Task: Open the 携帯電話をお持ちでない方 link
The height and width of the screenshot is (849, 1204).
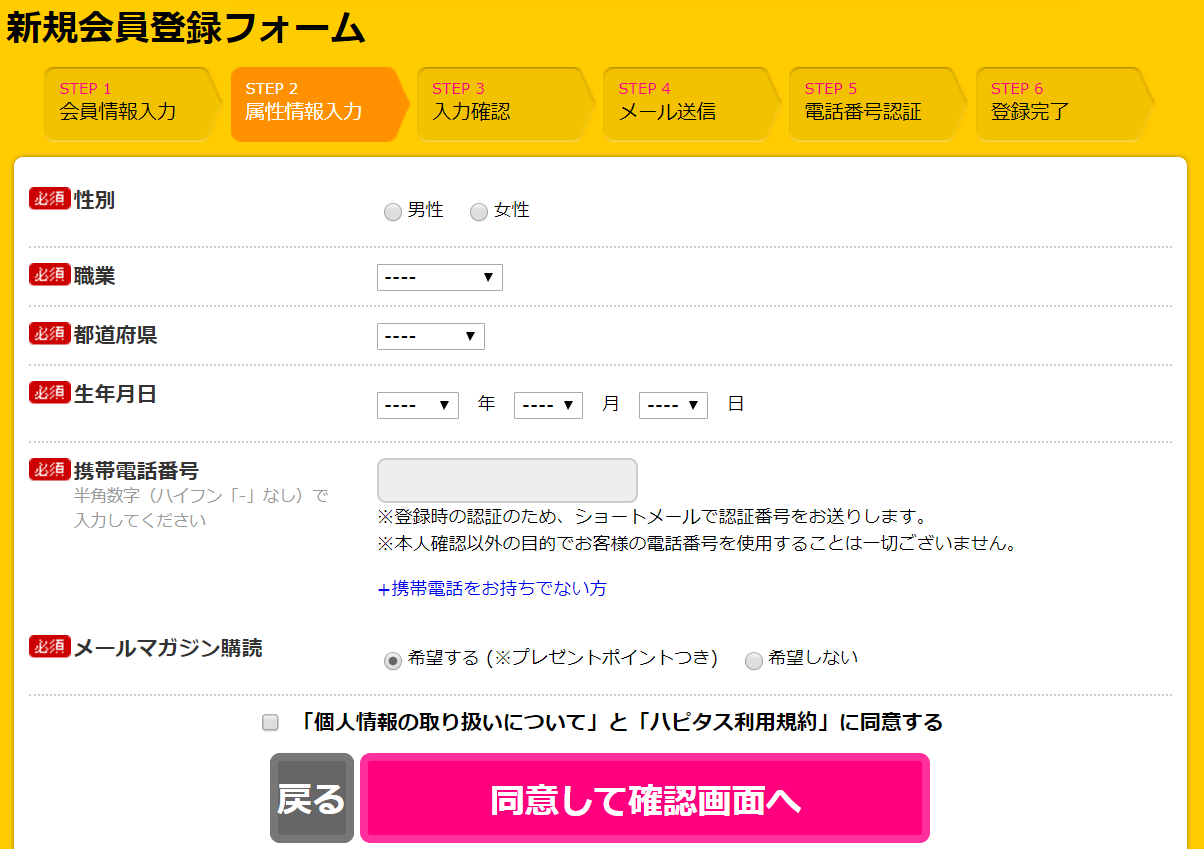Action: [x=492, y=588]
